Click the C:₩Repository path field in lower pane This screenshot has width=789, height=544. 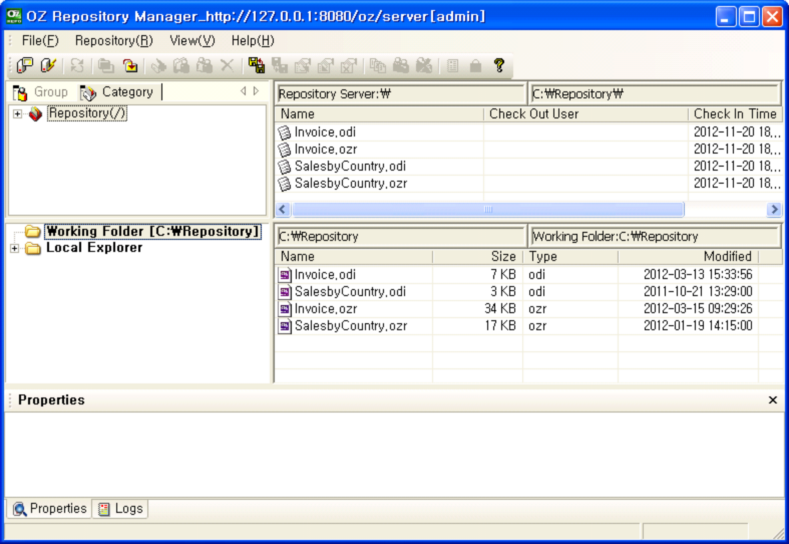pos(401,237)
